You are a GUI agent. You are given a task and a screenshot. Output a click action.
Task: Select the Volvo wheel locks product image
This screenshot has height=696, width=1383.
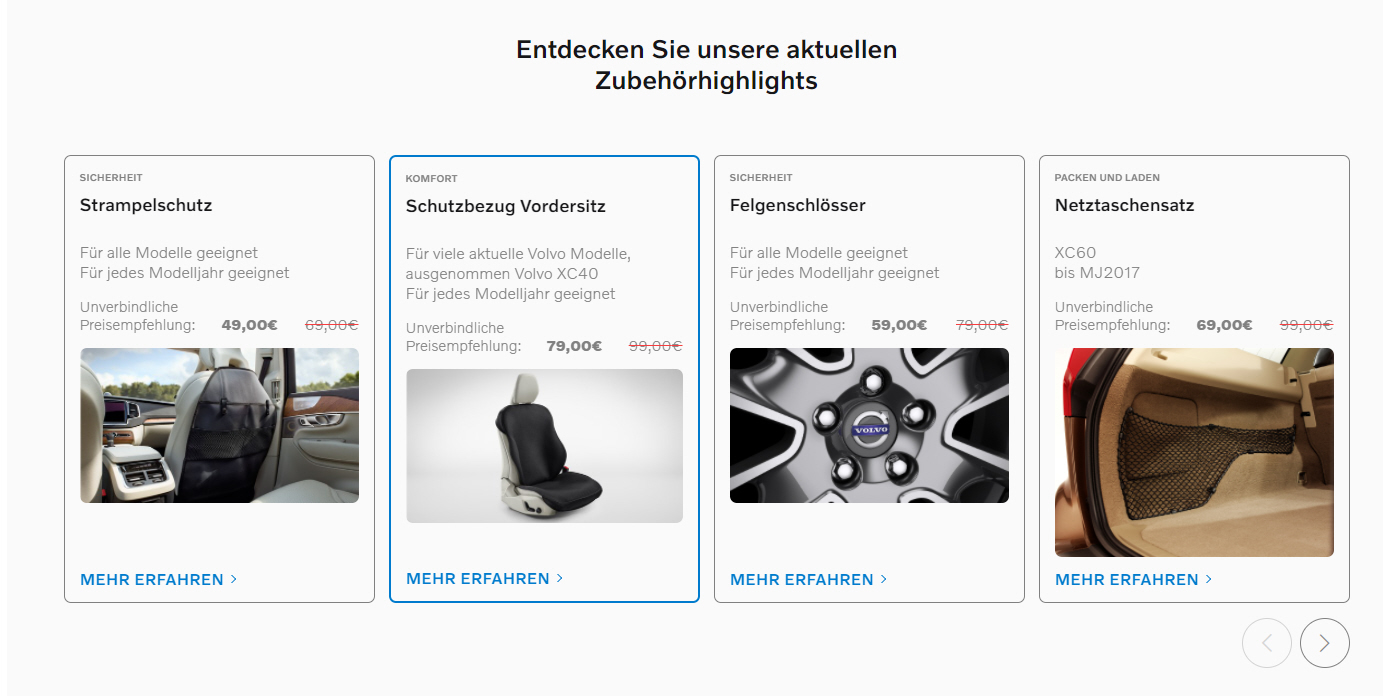[x=869, y=425]
